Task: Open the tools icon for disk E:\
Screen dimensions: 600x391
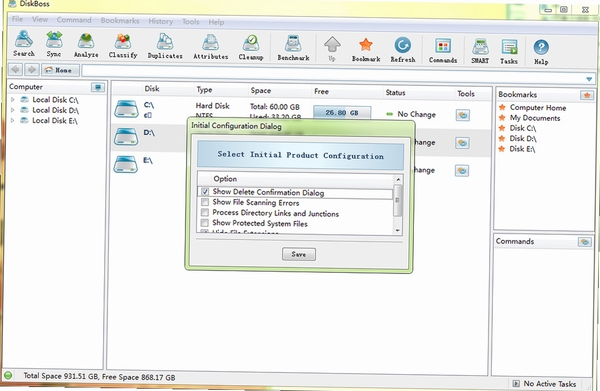Action: (x=462, y=171)
